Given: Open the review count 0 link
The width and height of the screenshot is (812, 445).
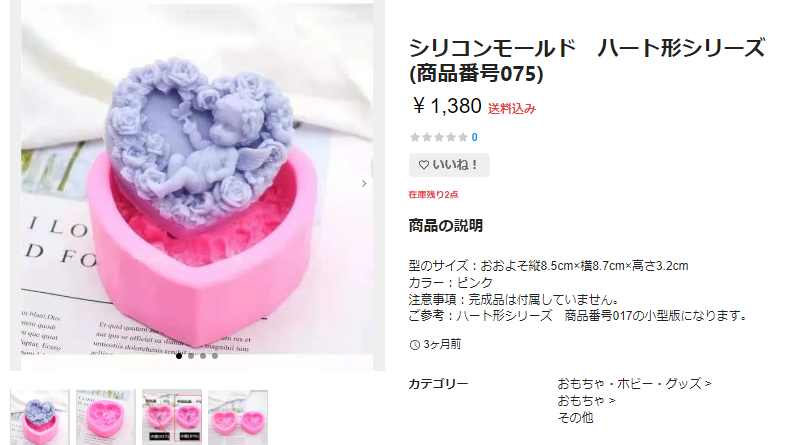Looking at the screenshot, I should pos(474,137).
